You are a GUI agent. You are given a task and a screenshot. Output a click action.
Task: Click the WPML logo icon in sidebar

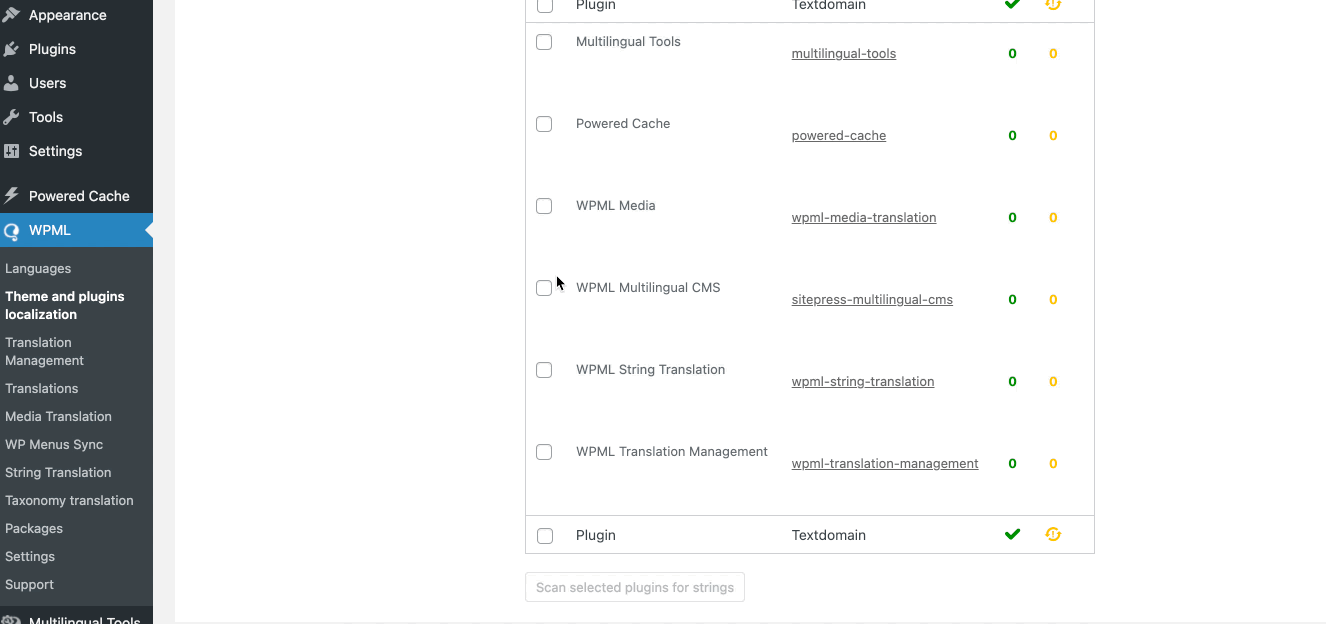[11, 230]
